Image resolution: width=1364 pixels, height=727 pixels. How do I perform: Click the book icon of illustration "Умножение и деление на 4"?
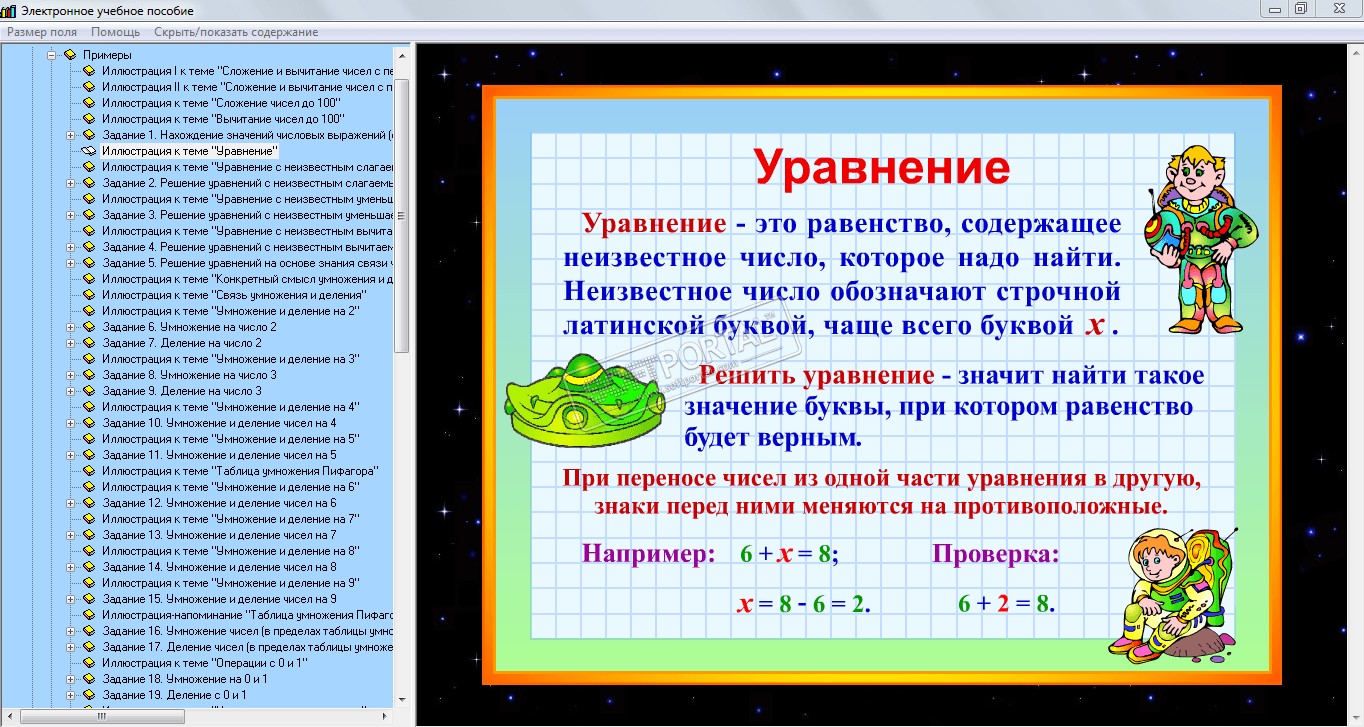pos(88,407)
